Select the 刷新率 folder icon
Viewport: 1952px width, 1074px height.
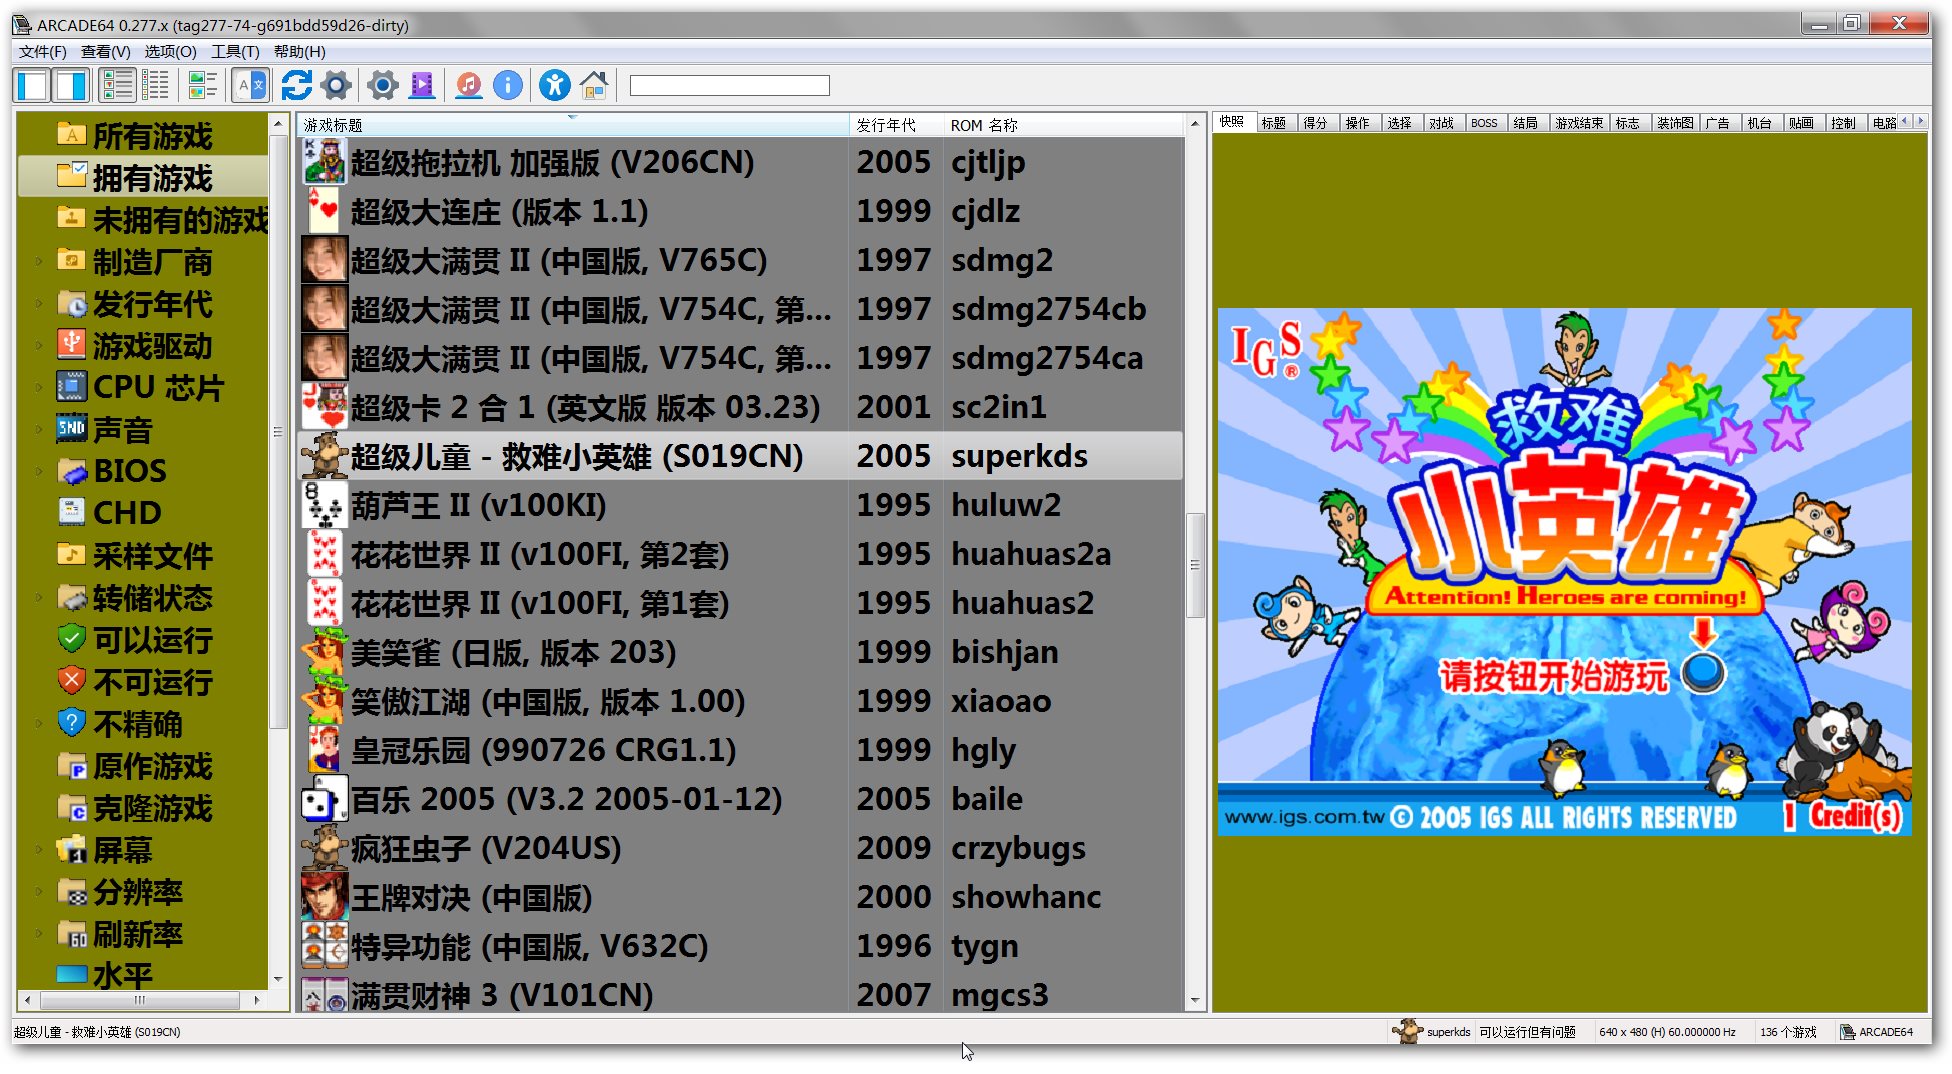71,934
